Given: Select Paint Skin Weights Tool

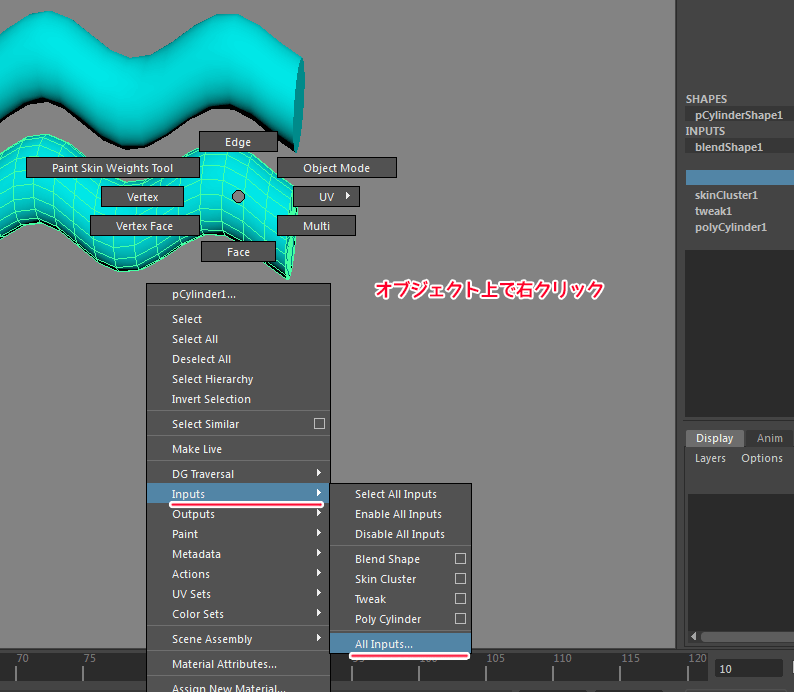Looking at the screenshot, I should click(113, 168).
